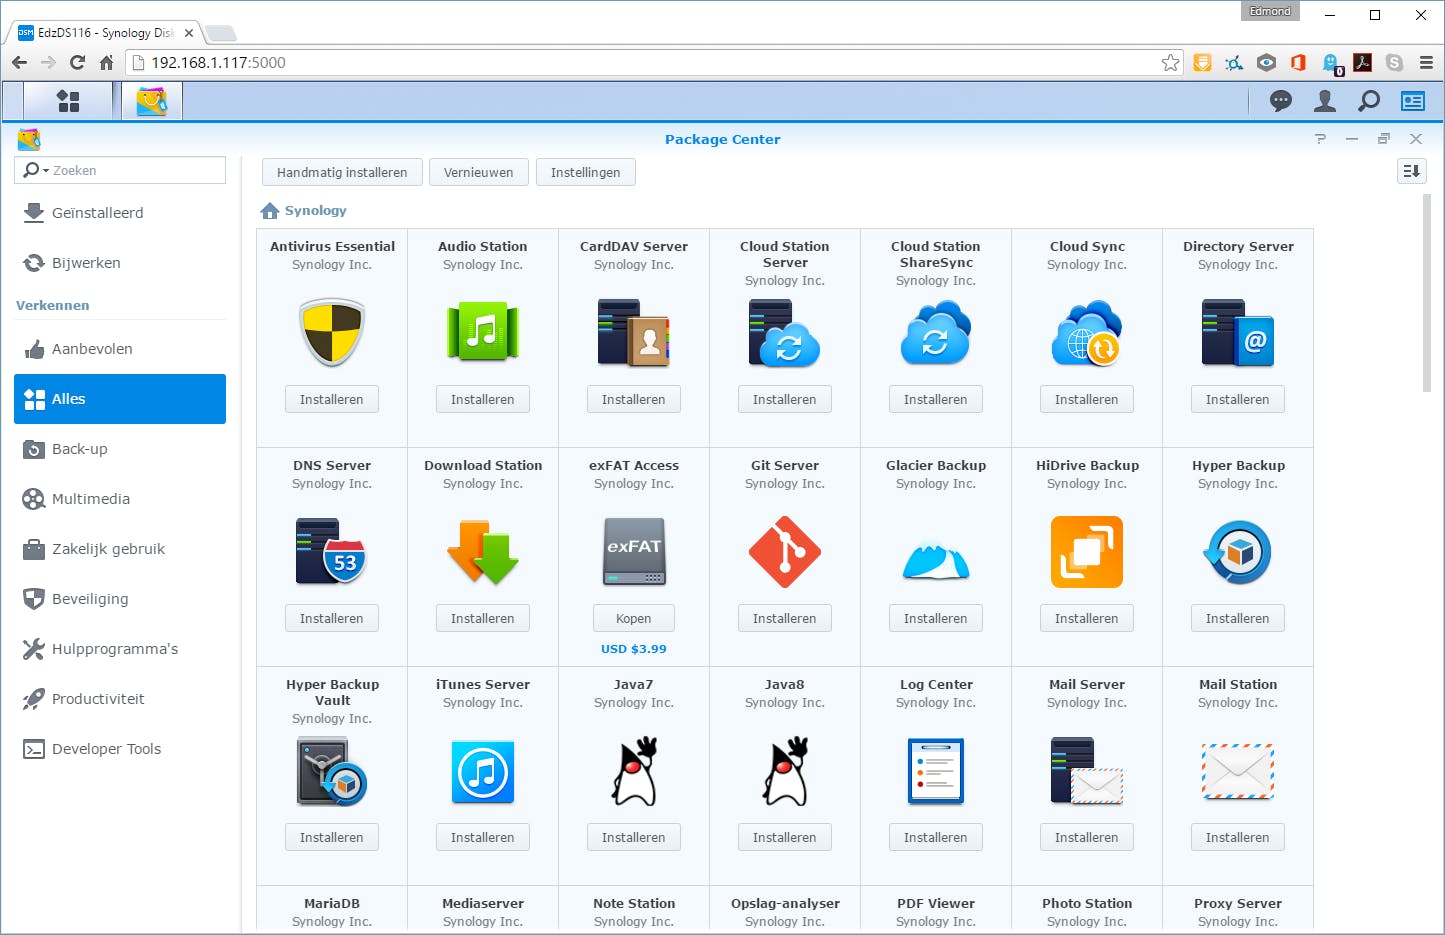The width and height of the screenshot is (1445, 935).
Task: Open Package Center help question mark
Action: click(1320, 139)
